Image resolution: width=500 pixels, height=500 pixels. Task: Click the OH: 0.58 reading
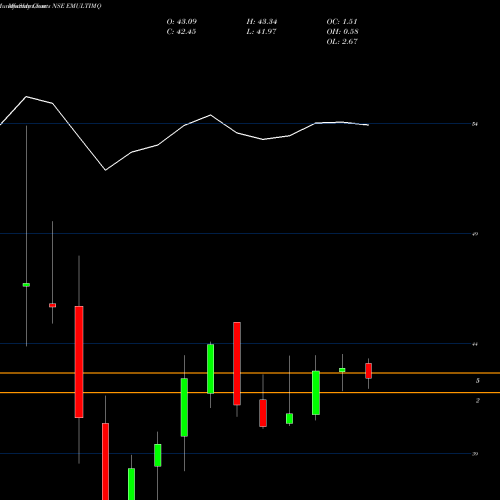(342, 32)
